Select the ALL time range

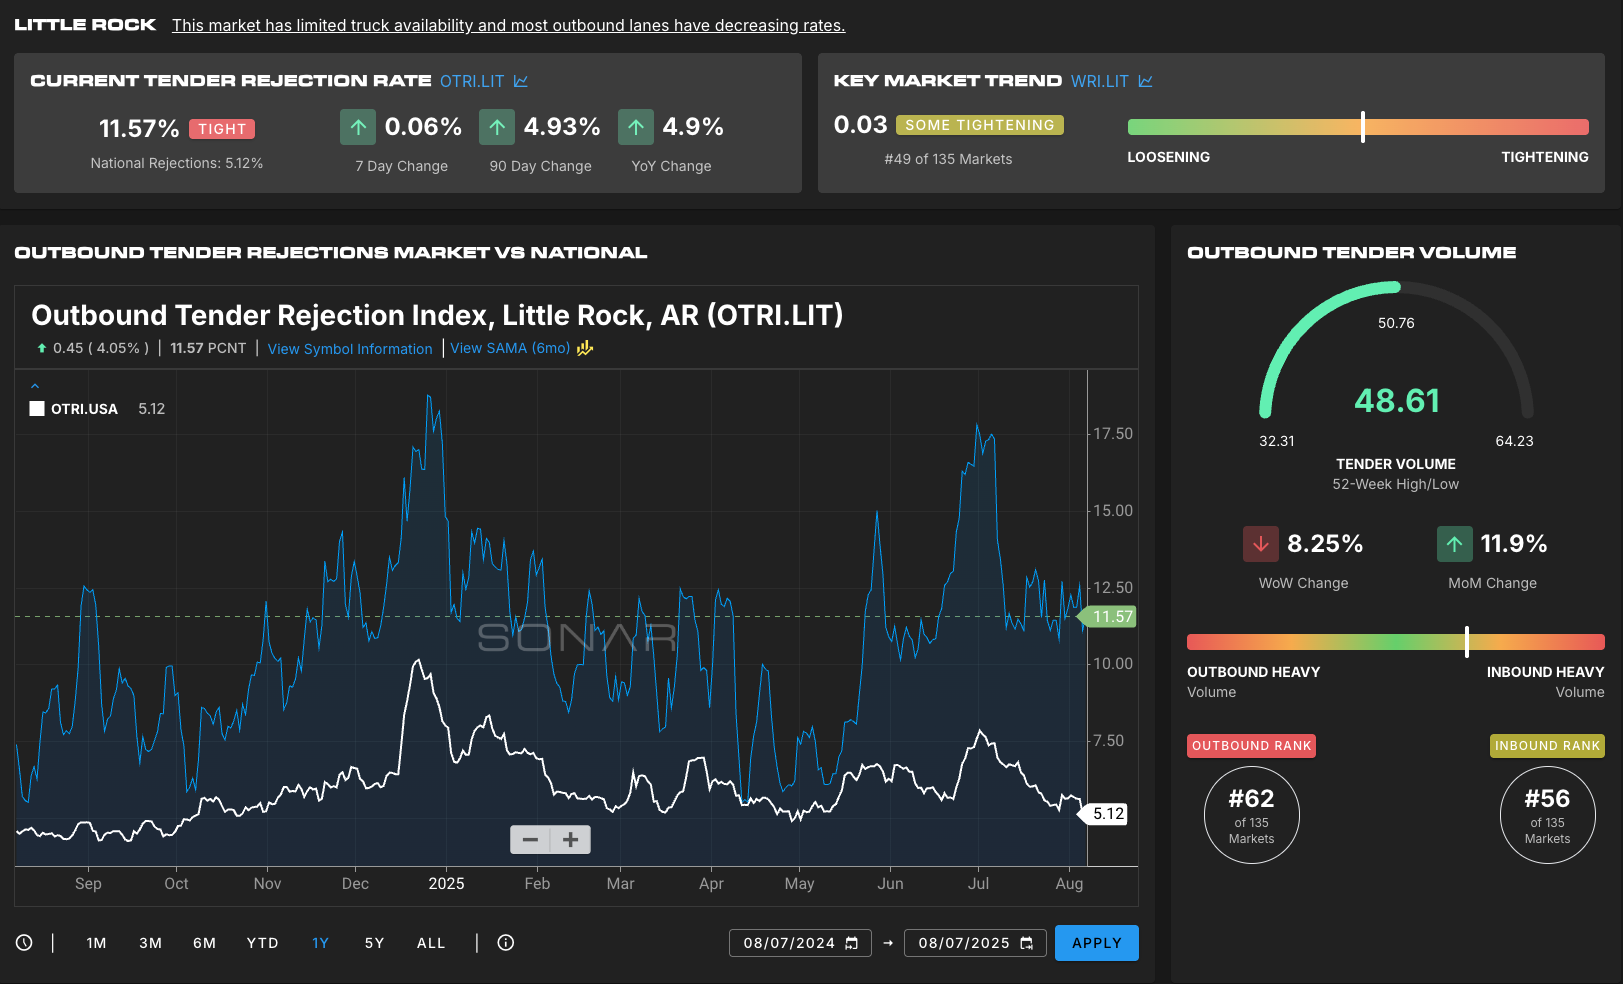point(431,943)
